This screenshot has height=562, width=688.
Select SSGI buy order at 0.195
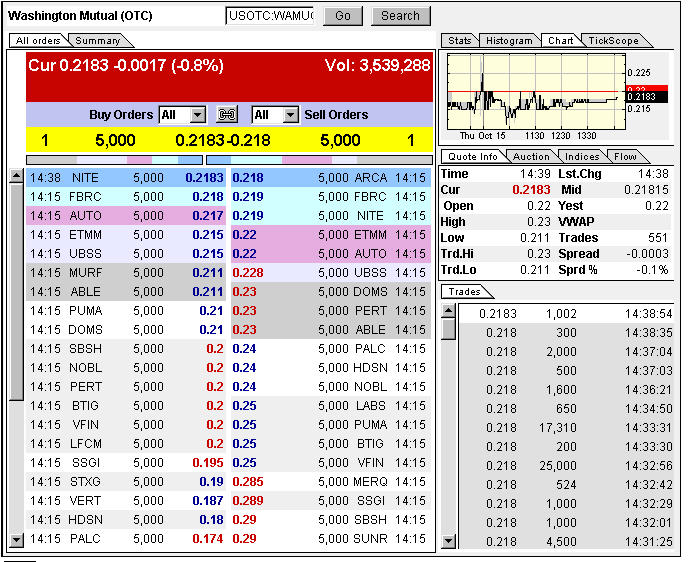(126, 463)
